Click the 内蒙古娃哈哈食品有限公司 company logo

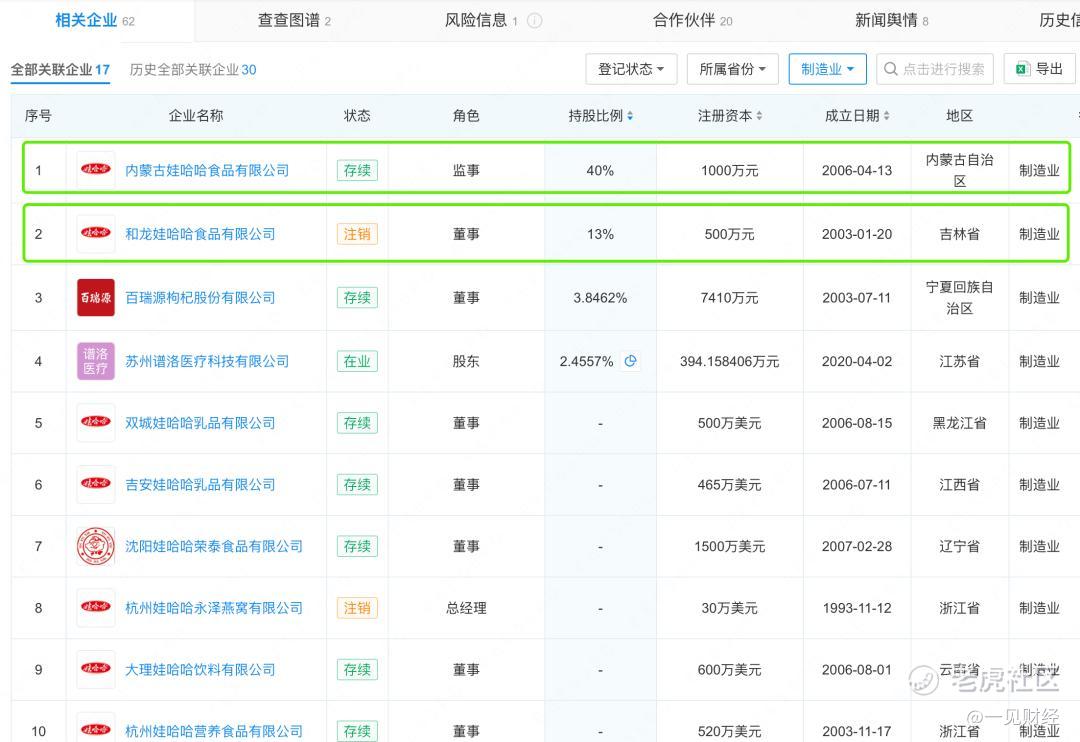(96, 169)
